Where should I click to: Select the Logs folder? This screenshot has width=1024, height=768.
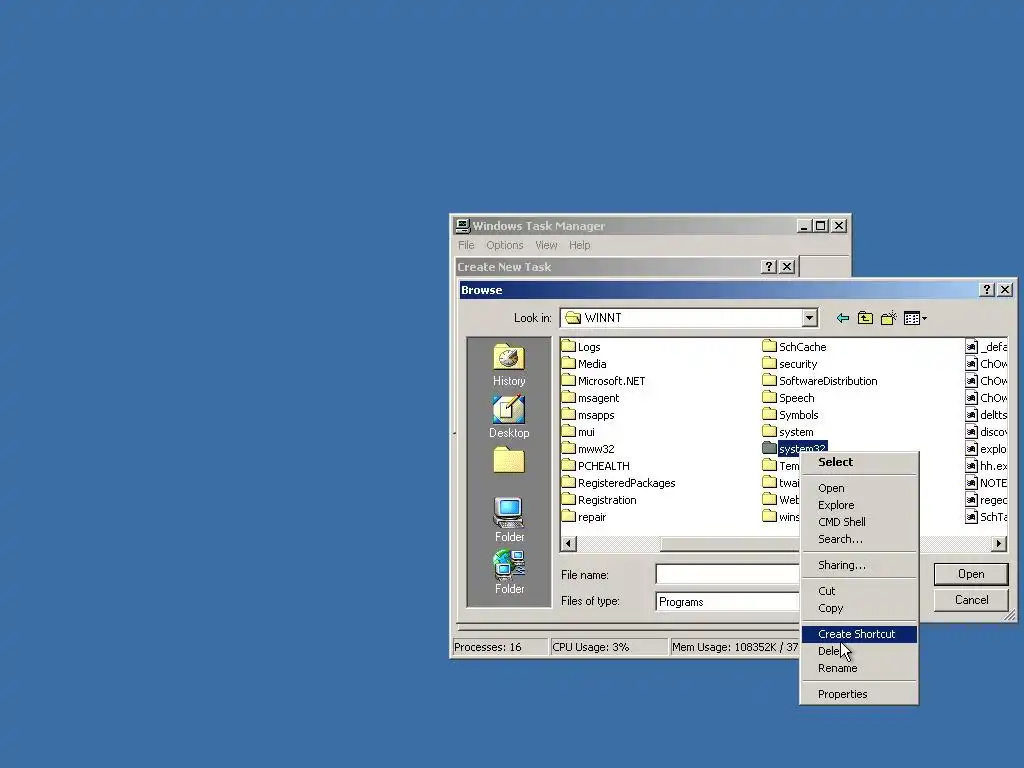pos(581,347)
